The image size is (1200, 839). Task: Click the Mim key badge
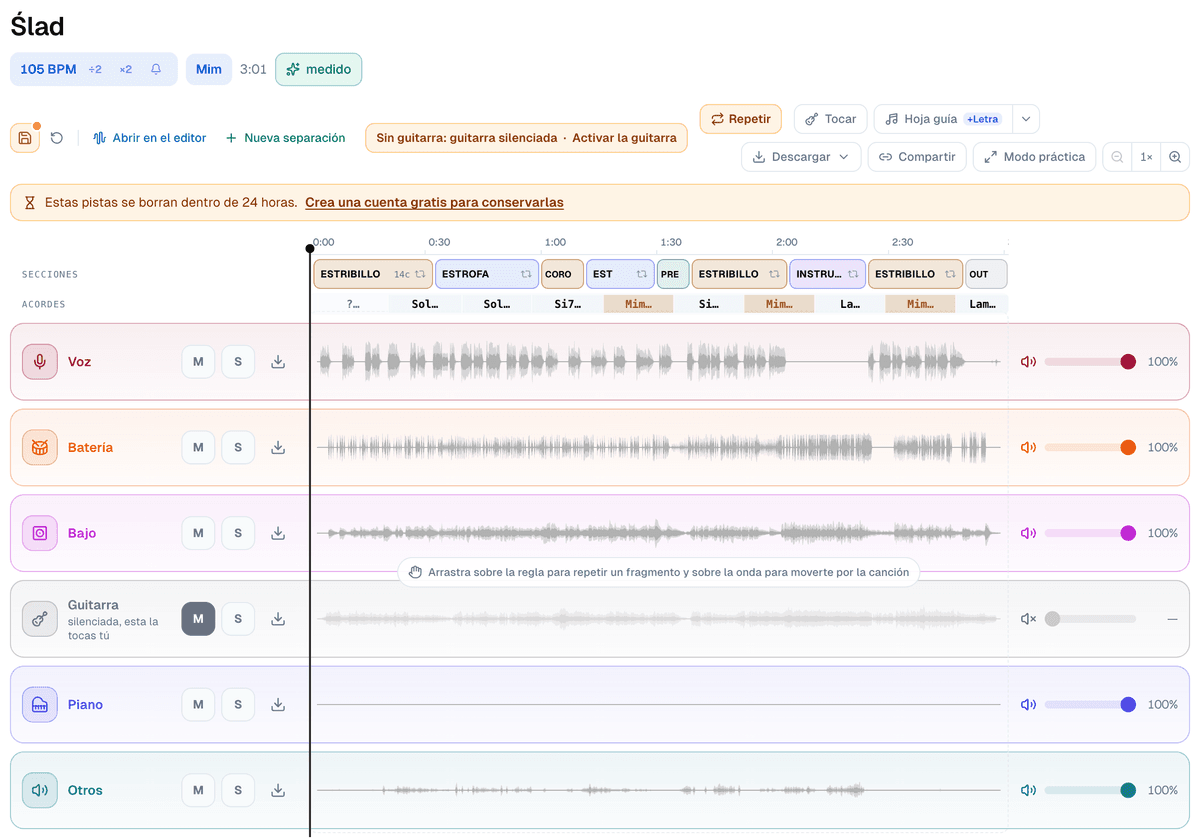click(x=209, y=69)
